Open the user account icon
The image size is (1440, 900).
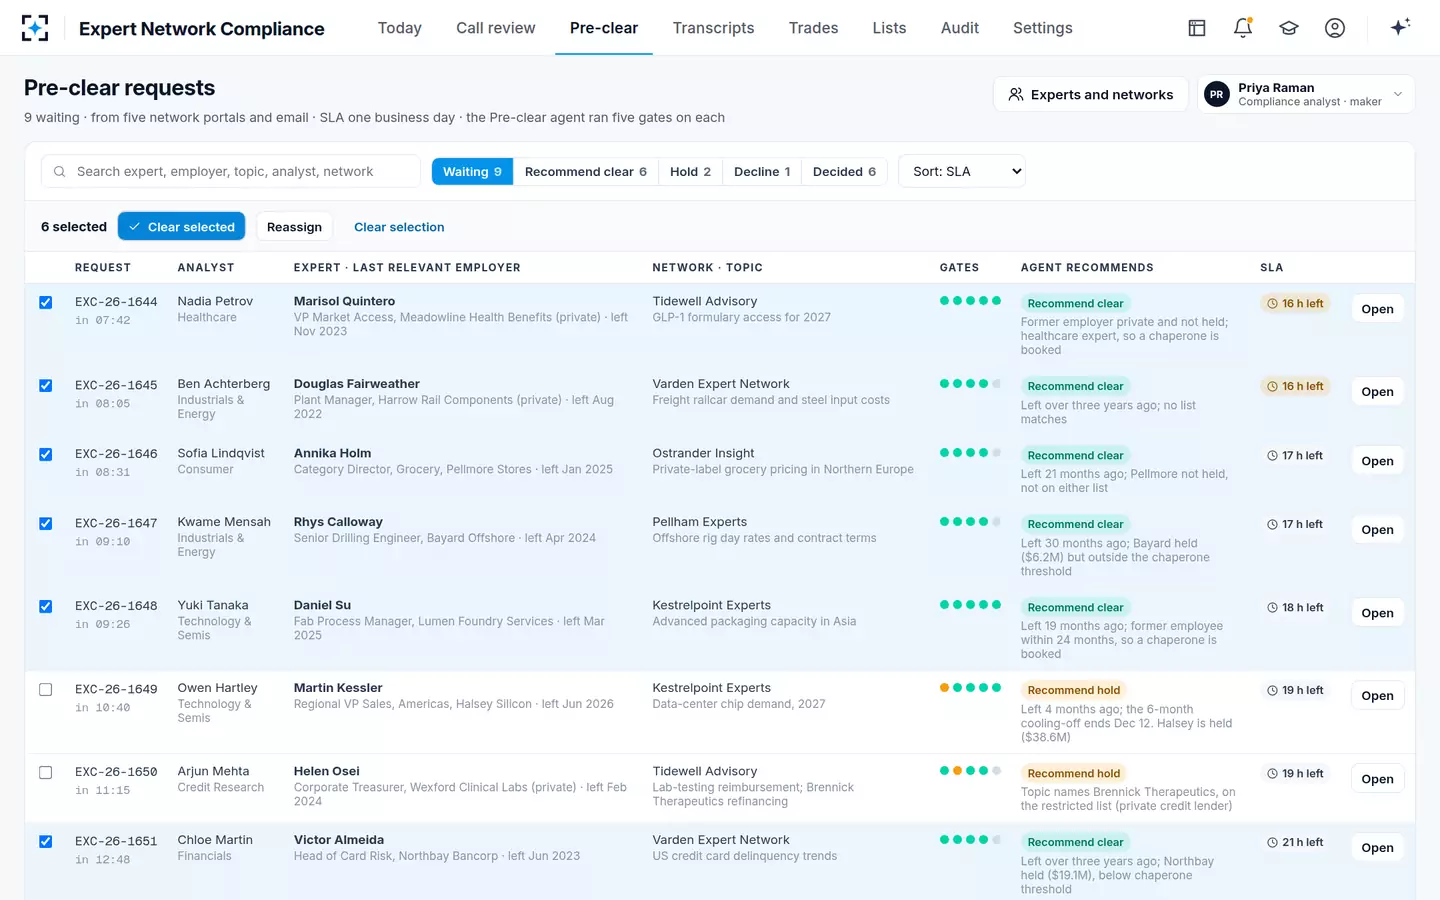(x=1335, y=28)
